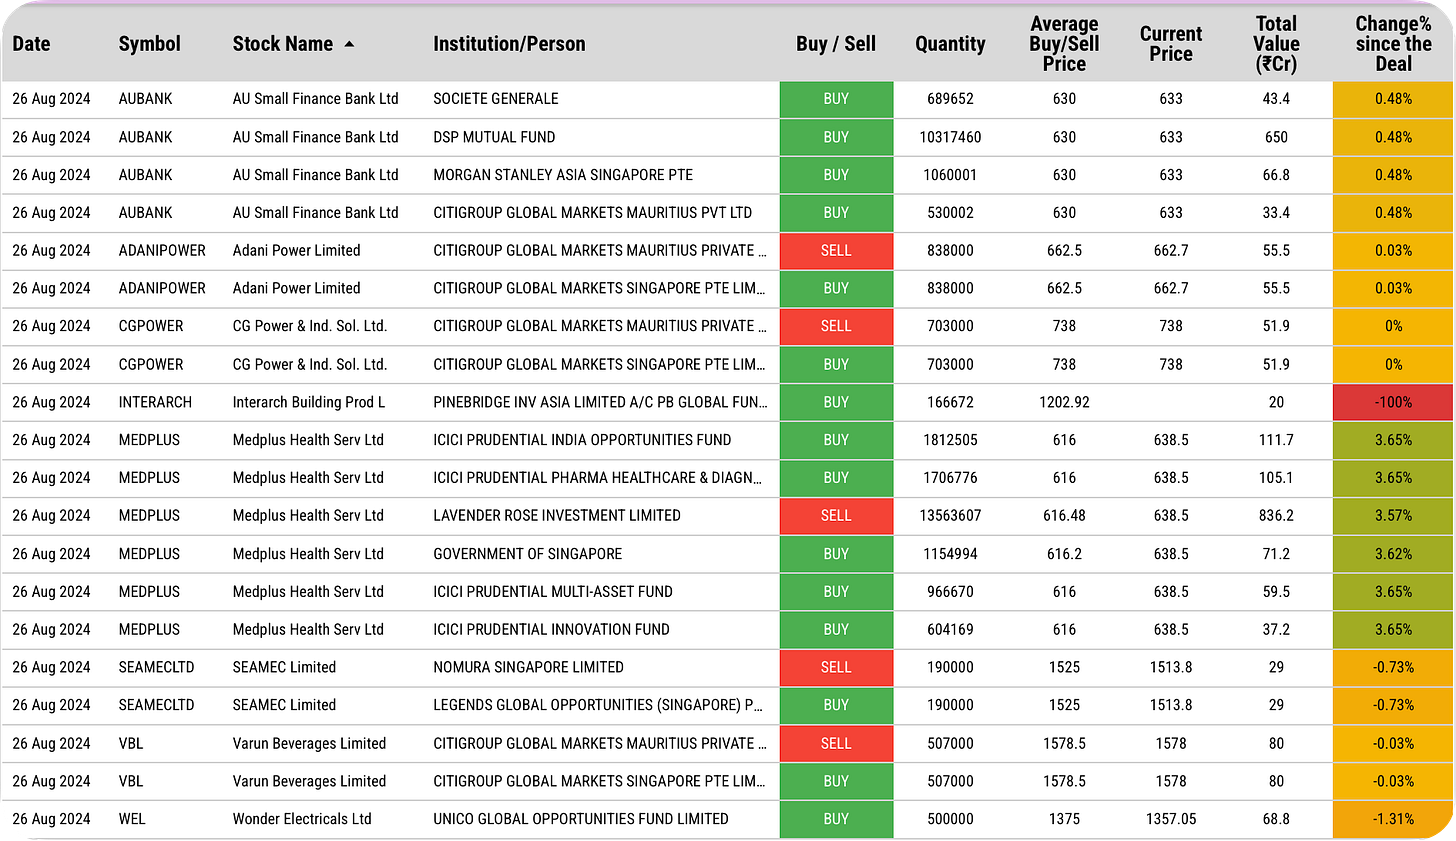Click total value 111.7

coord(1276,440)
